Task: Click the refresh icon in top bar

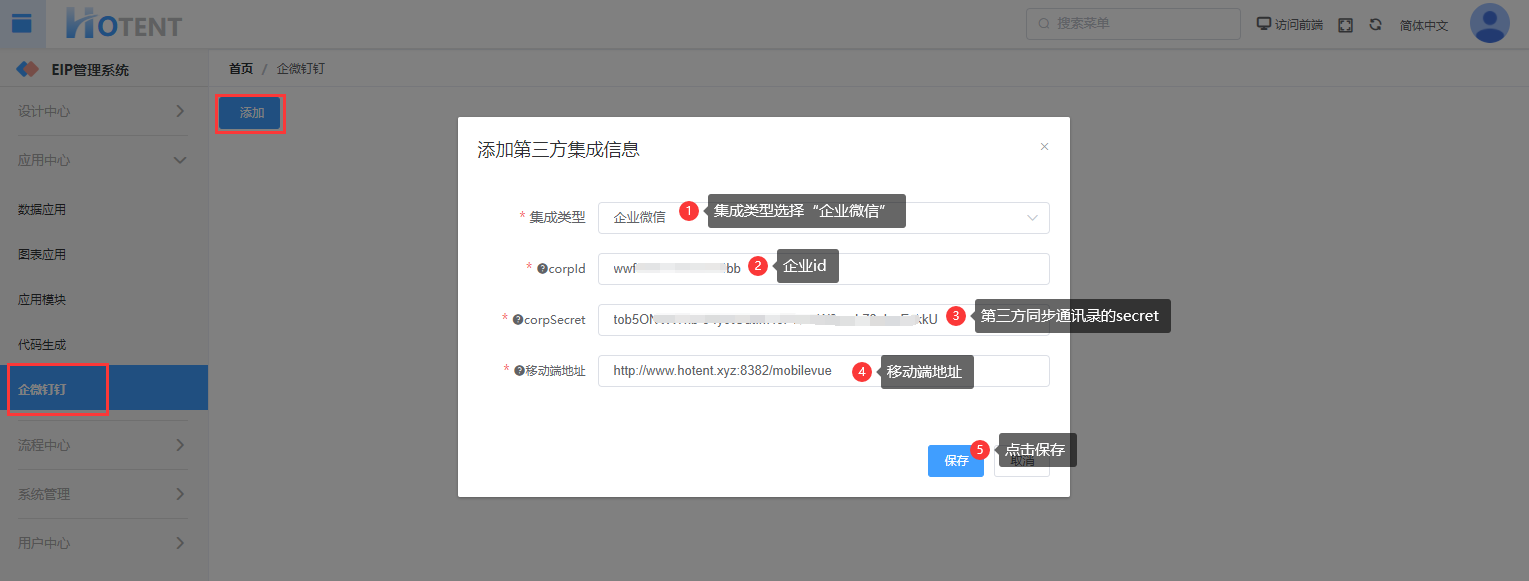Action: (1375, 25)
